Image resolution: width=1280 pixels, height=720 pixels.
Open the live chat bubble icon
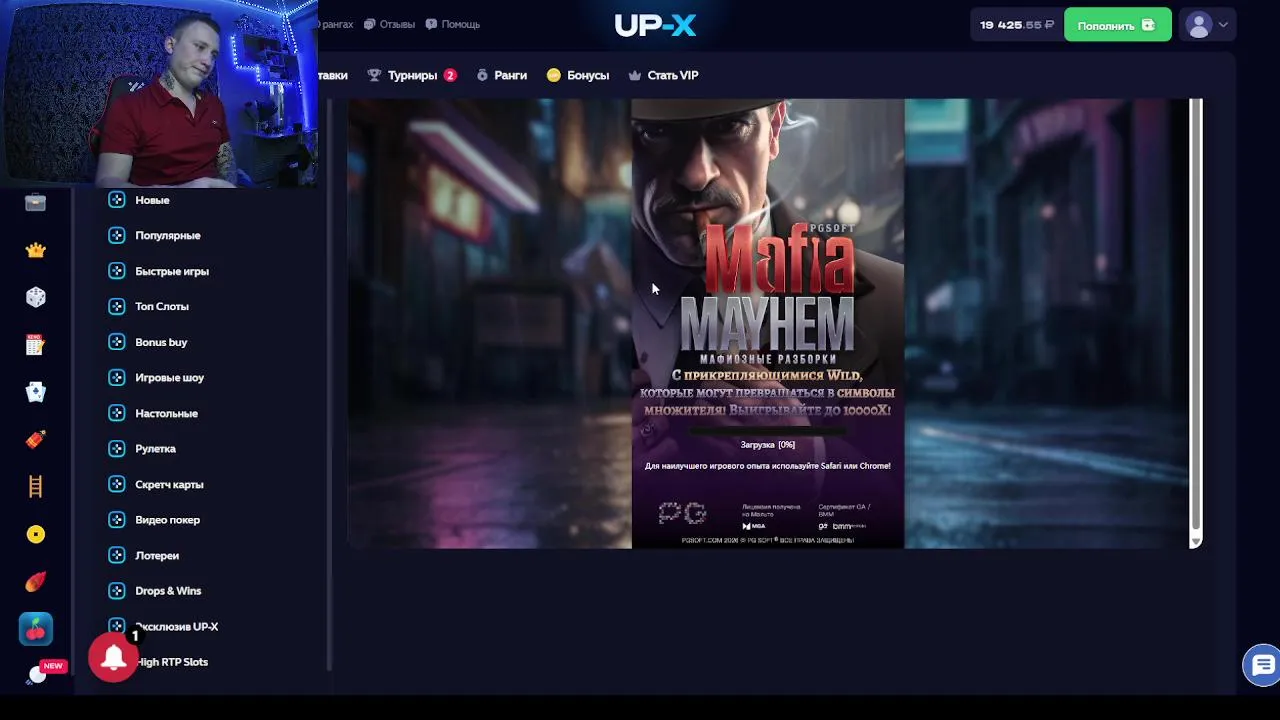pos(1262,665)
